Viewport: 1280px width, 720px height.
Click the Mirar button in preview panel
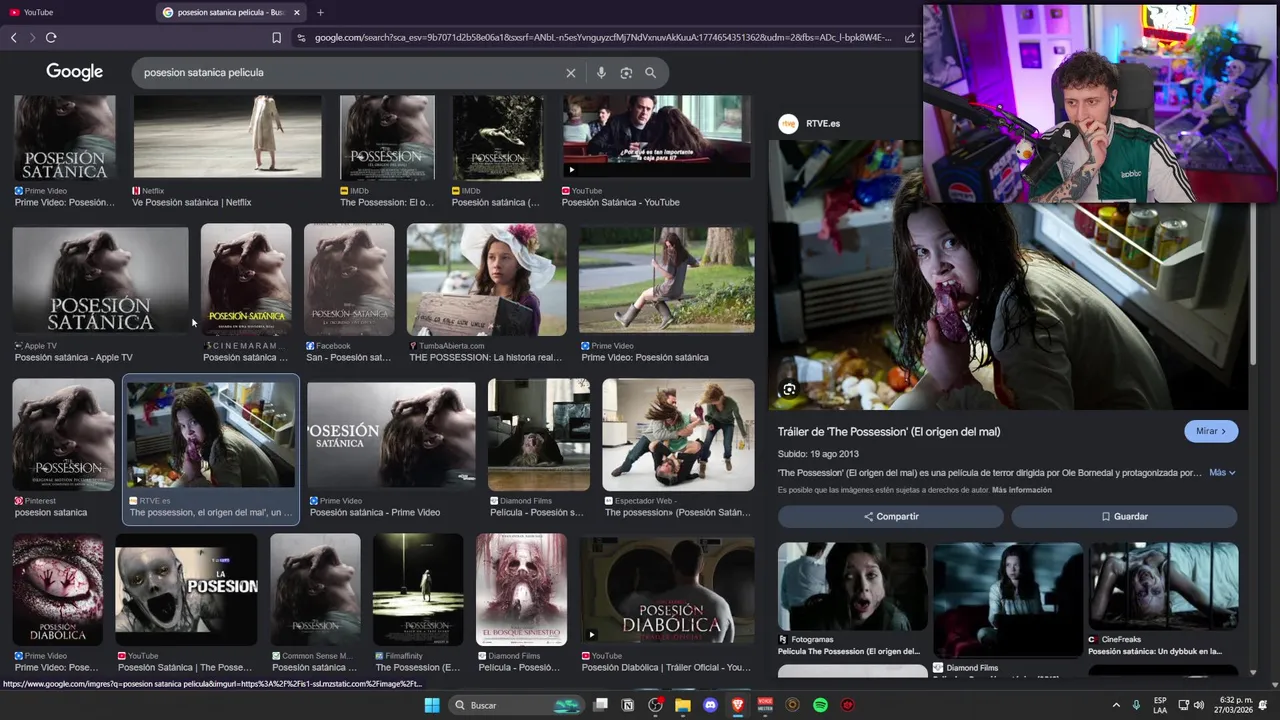pos(1211,431)
